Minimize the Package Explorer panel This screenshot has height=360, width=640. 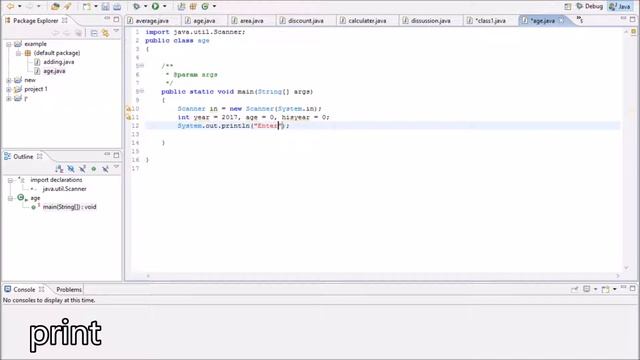click(107, 19)
